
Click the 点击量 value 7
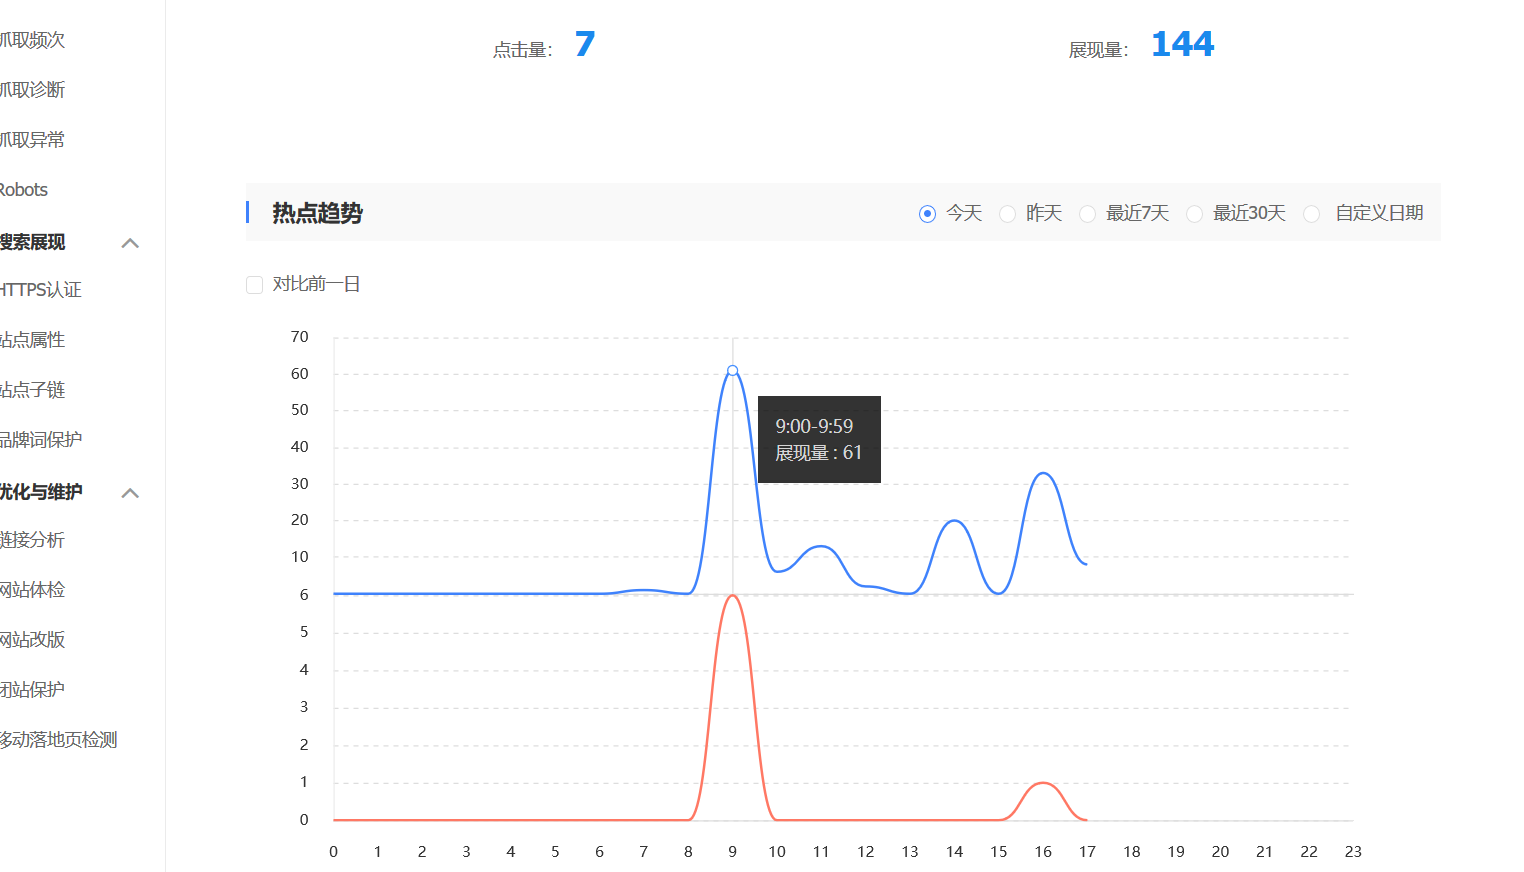585,44
